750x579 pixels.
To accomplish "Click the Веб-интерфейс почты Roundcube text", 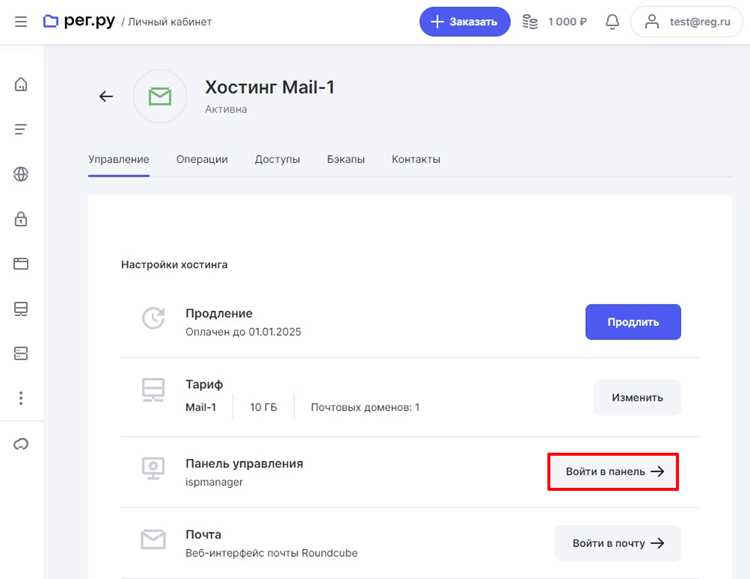I will (272, 553).
